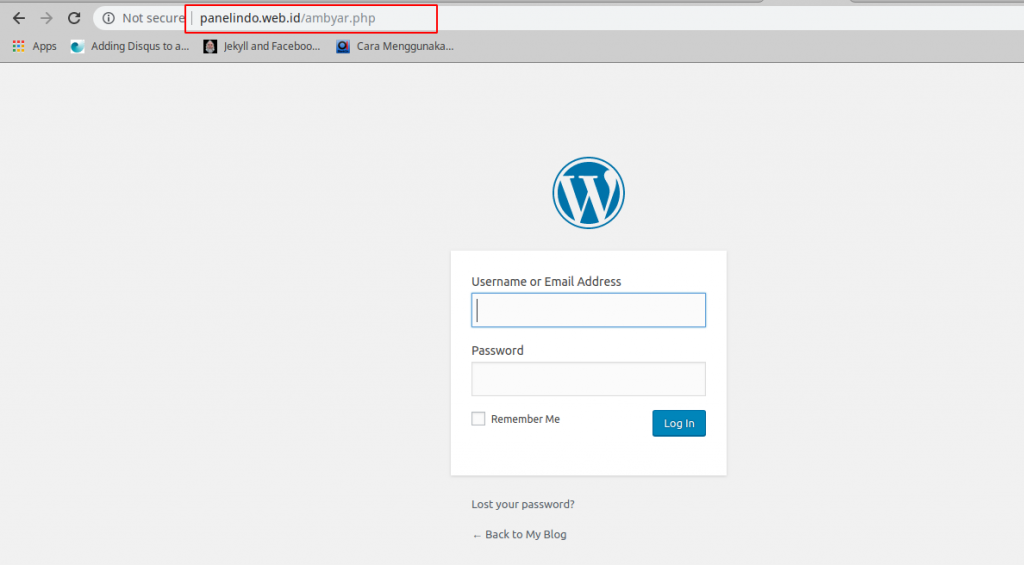Screen dimensions: 1024x565
Task: Reload the page with the refresh icon
Action: [x=74, y=18]
